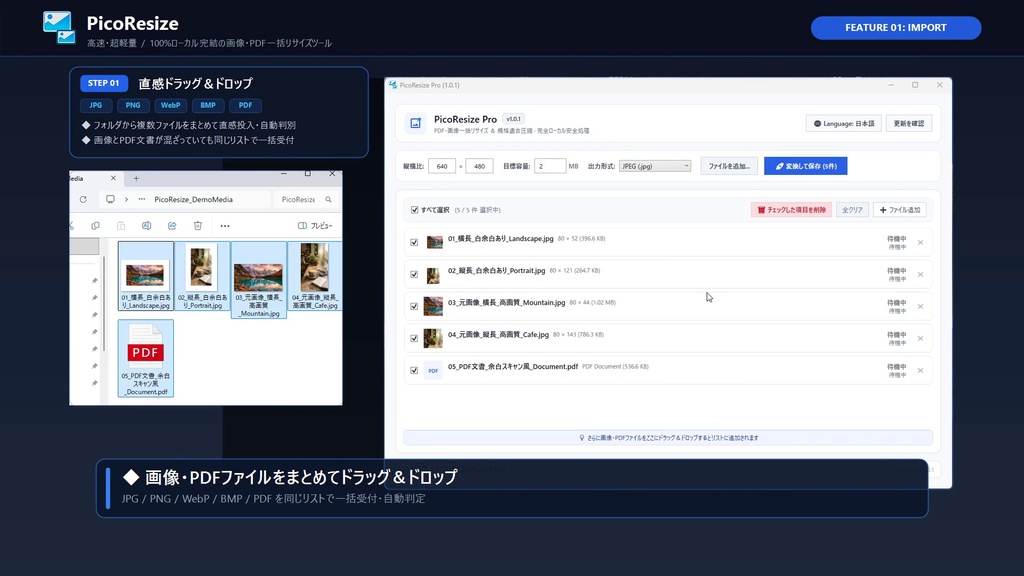This screenshot has width=1024, height=576.
Task: Uncheck the 03_元画像_横長_高画質_Mountain.jpg row checkbox
Action: (414, 306)
